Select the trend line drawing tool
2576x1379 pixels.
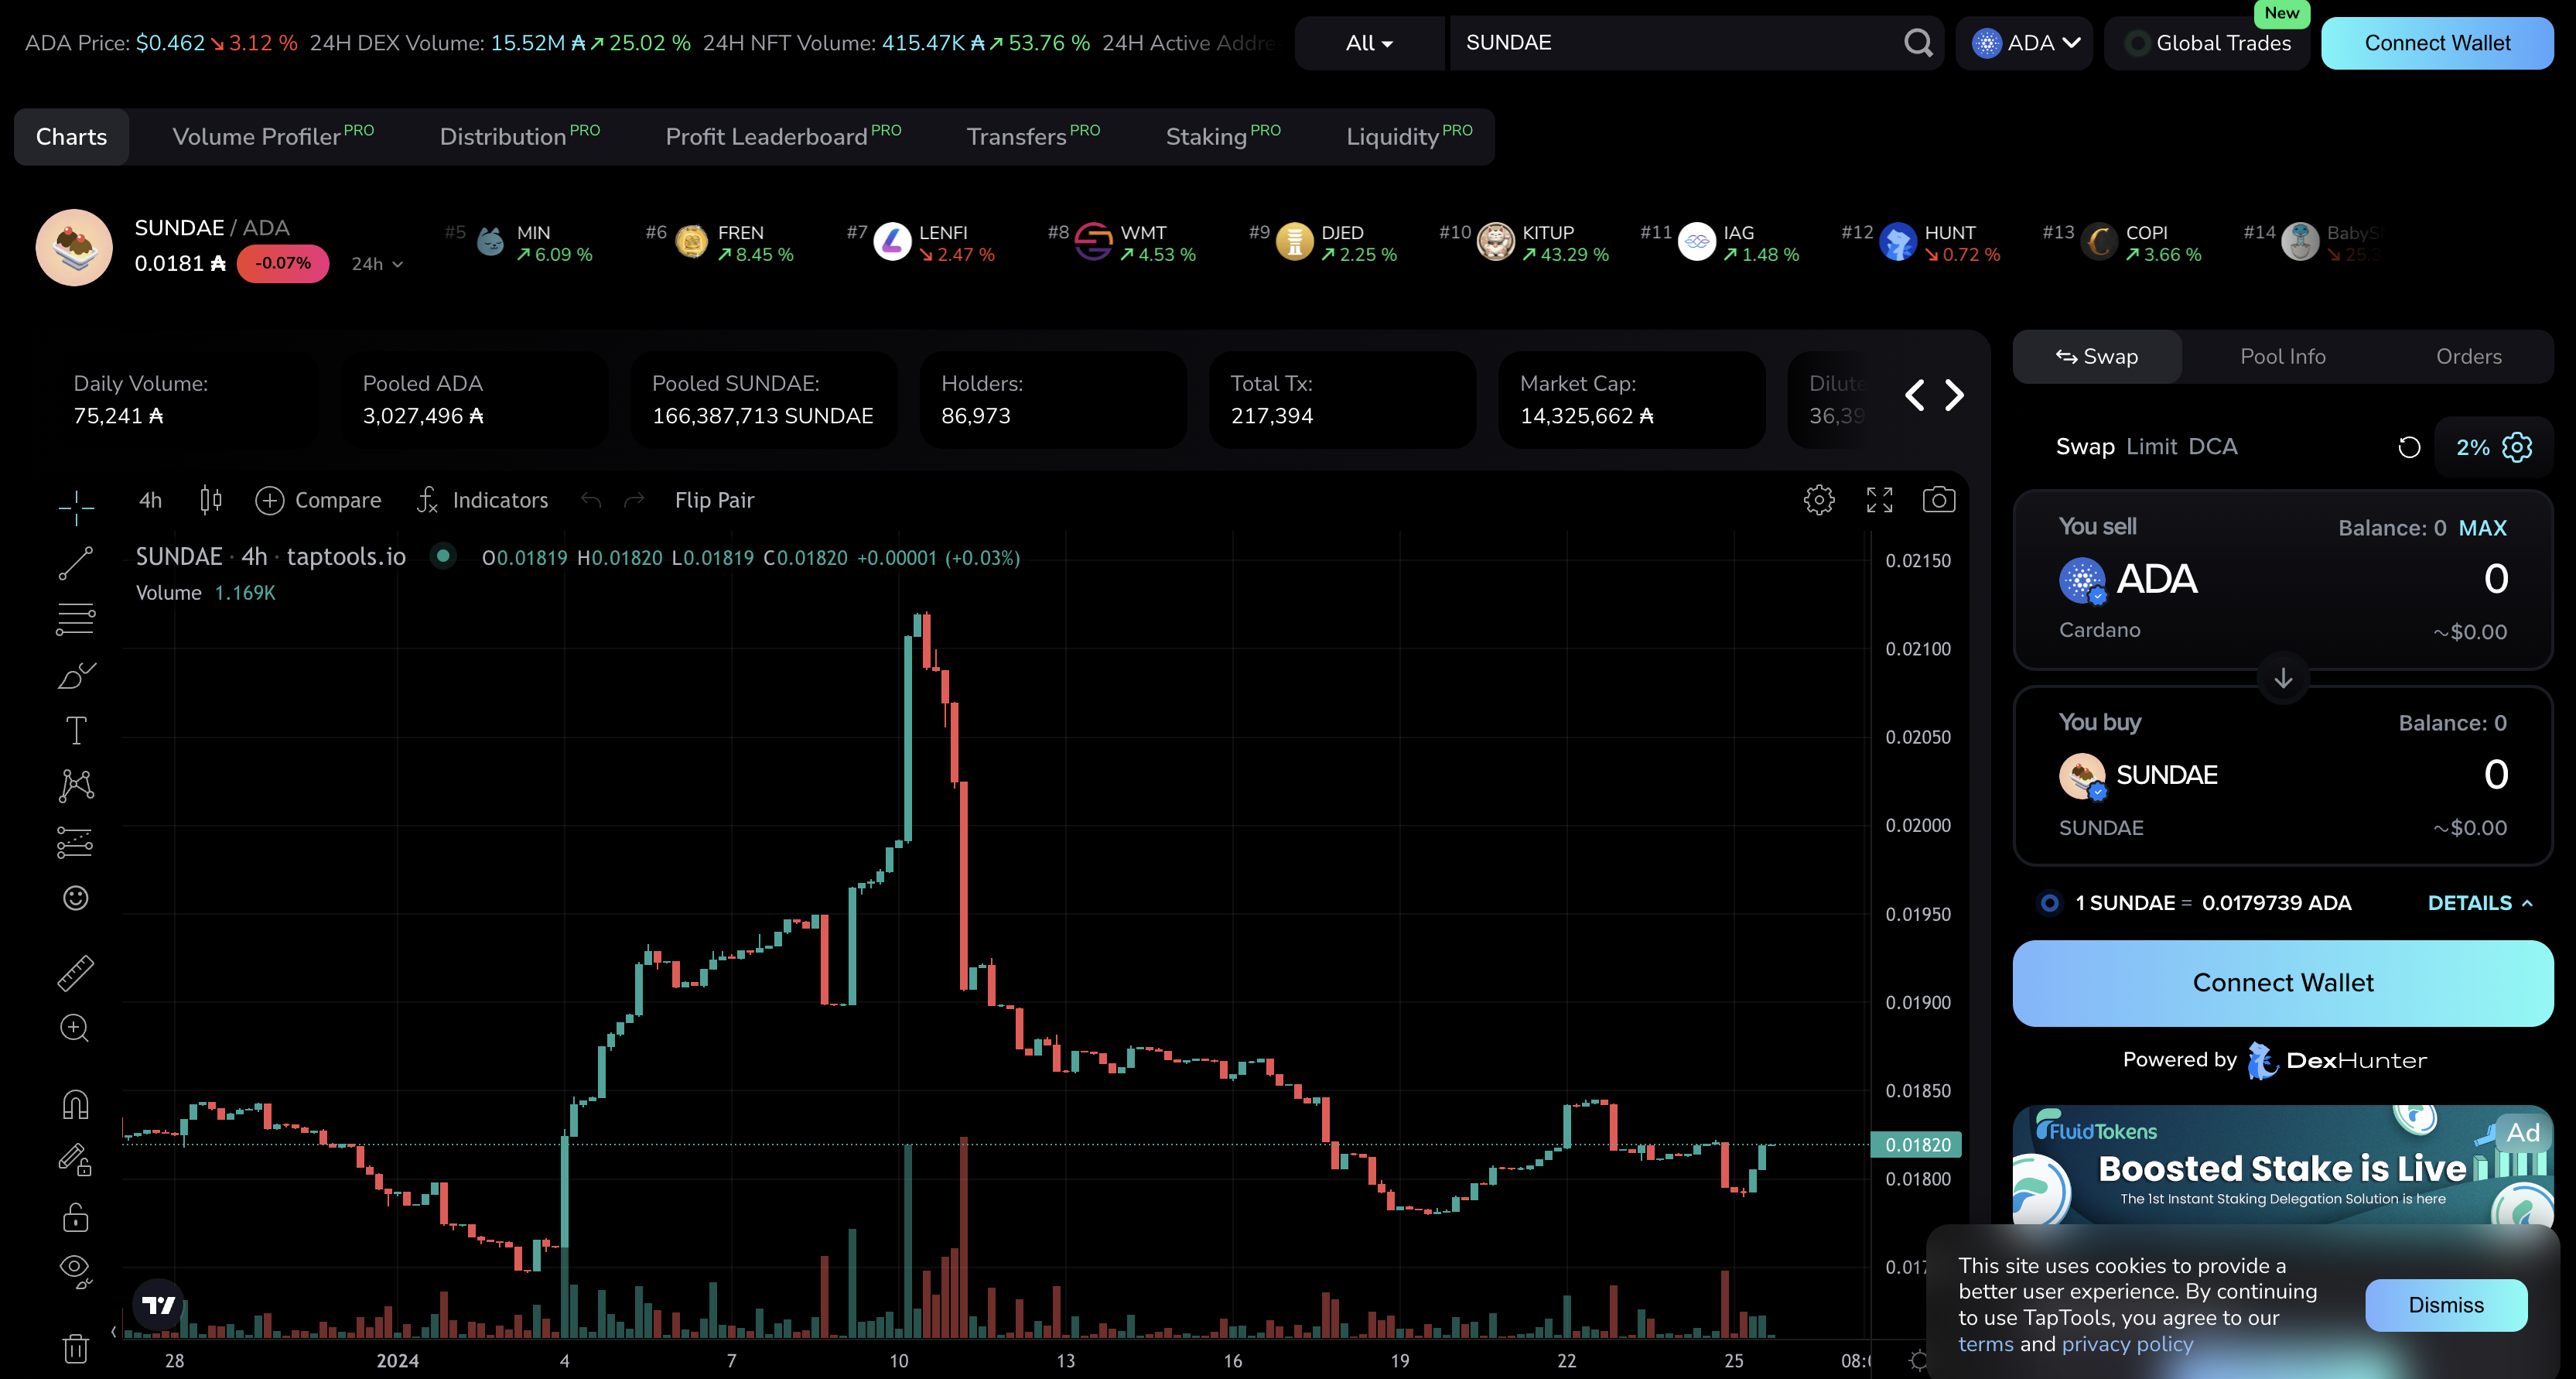pyautogui.click(x=75, y=565)
